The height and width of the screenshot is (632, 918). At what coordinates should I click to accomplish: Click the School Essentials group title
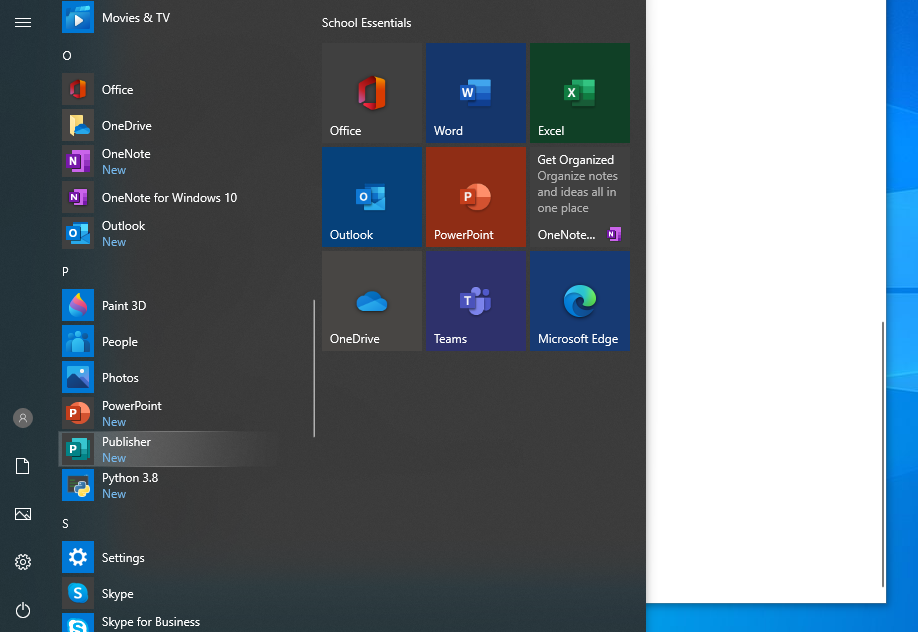pos(366,23)
